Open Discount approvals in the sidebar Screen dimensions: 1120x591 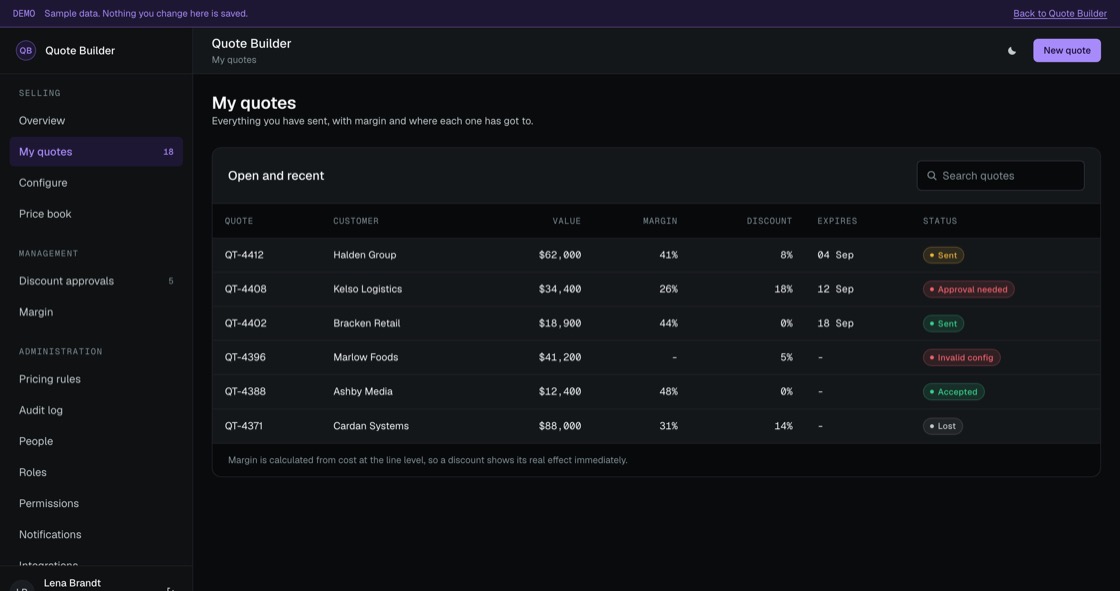pyautogui.click(x=96, y=281)
